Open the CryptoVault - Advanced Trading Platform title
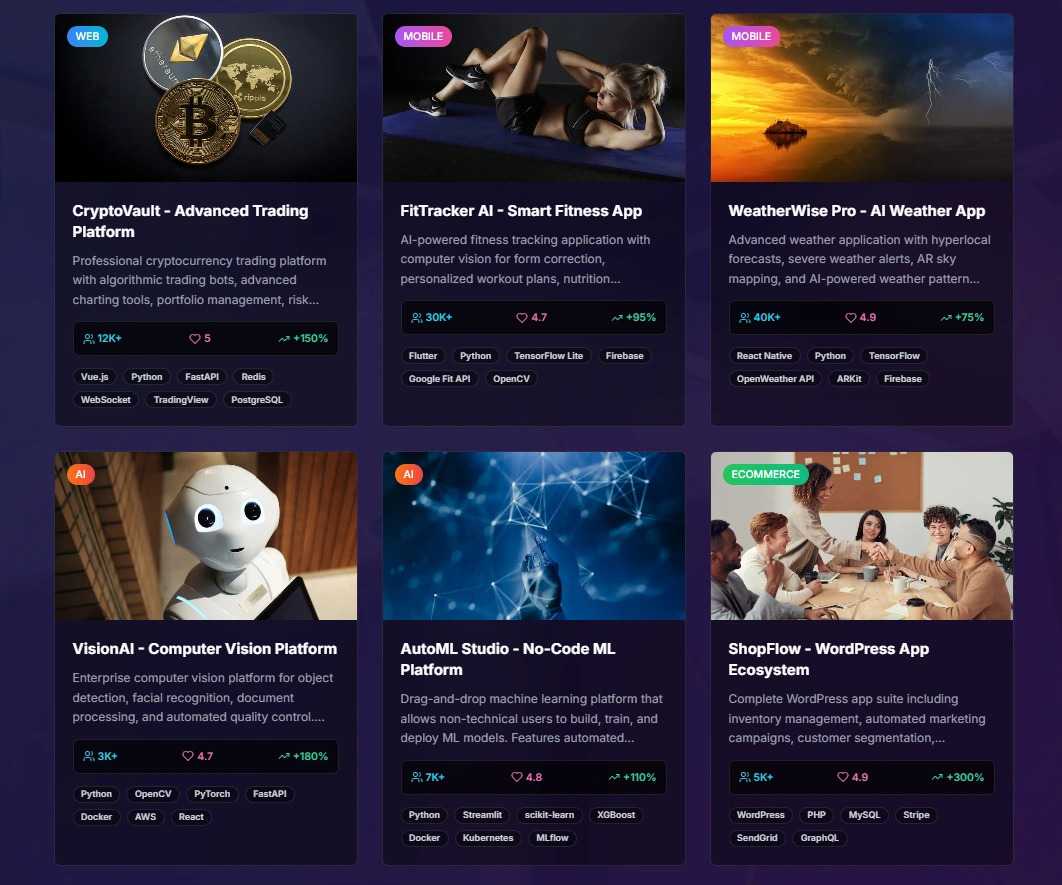 tap(190, 221)
